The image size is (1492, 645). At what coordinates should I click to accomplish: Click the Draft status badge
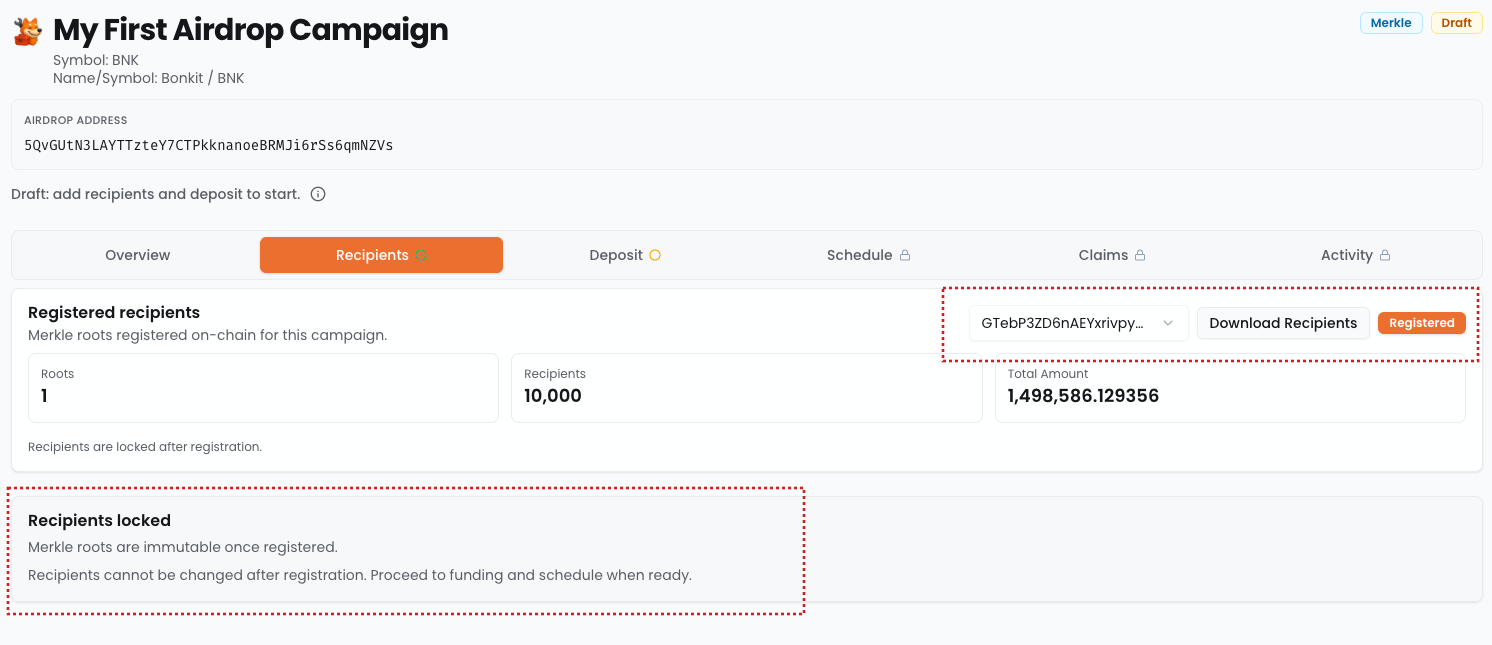1456,23
